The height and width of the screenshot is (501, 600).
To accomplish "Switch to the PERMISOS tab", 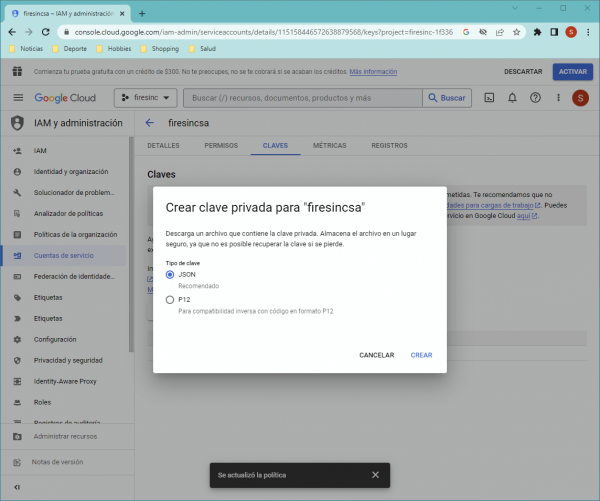I will tap(220, 146).
